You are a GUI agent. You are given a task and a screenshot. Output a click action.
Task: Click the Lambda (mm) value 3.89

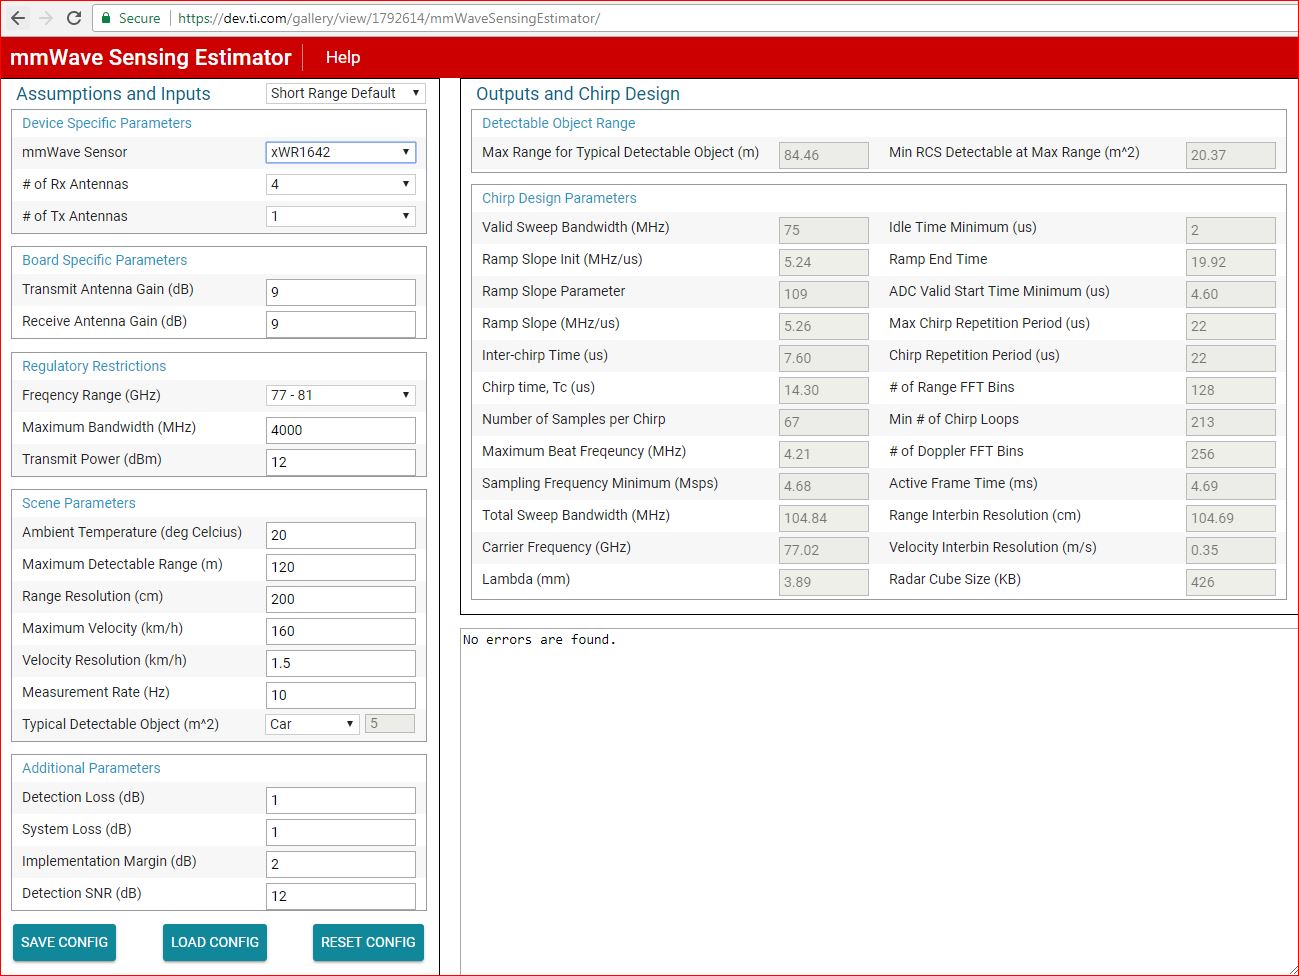click(x=824, y=582)
